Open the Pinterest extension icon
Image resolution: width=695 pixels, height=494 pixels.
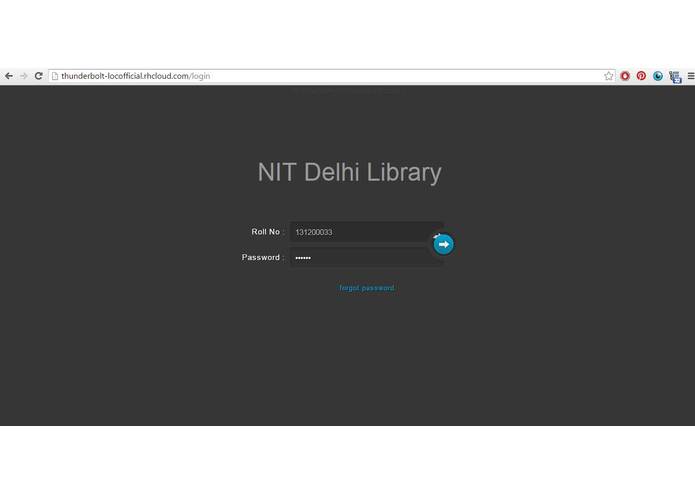641,76
